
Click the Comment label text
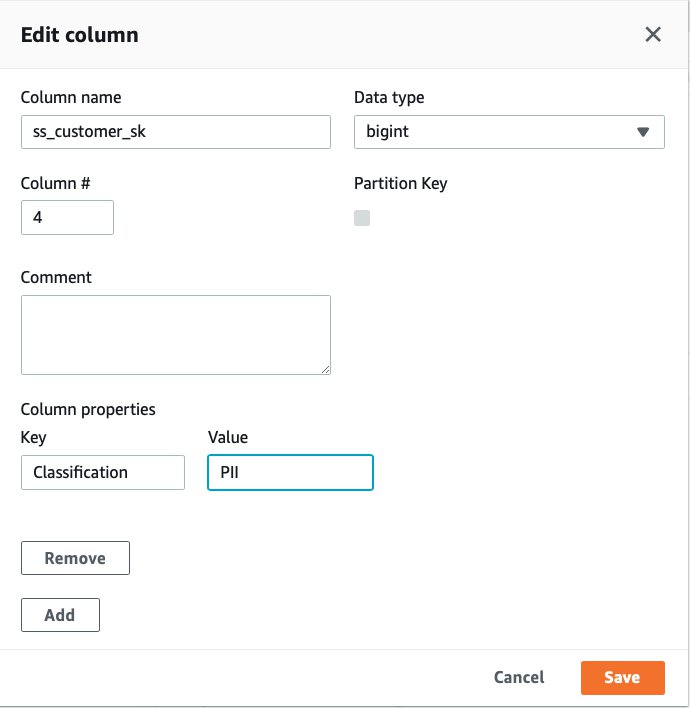pyautogui.click(x=56, y=277)
